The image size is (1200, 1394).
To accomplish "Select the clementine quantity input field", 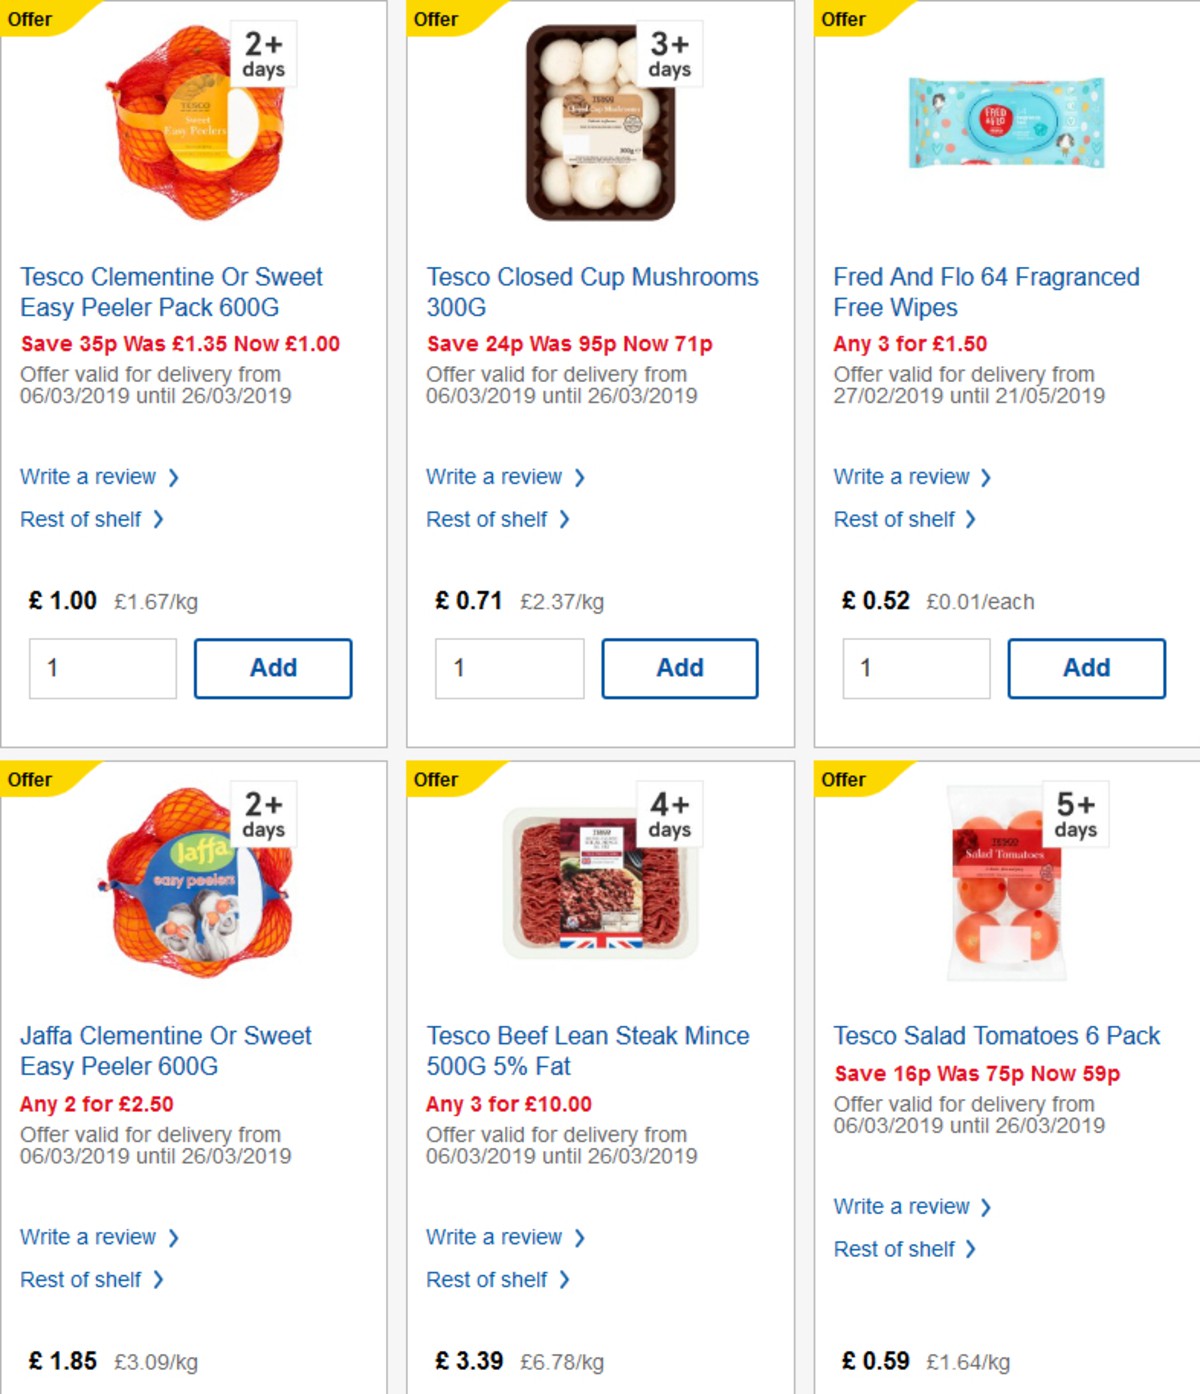I will point(103,668).
